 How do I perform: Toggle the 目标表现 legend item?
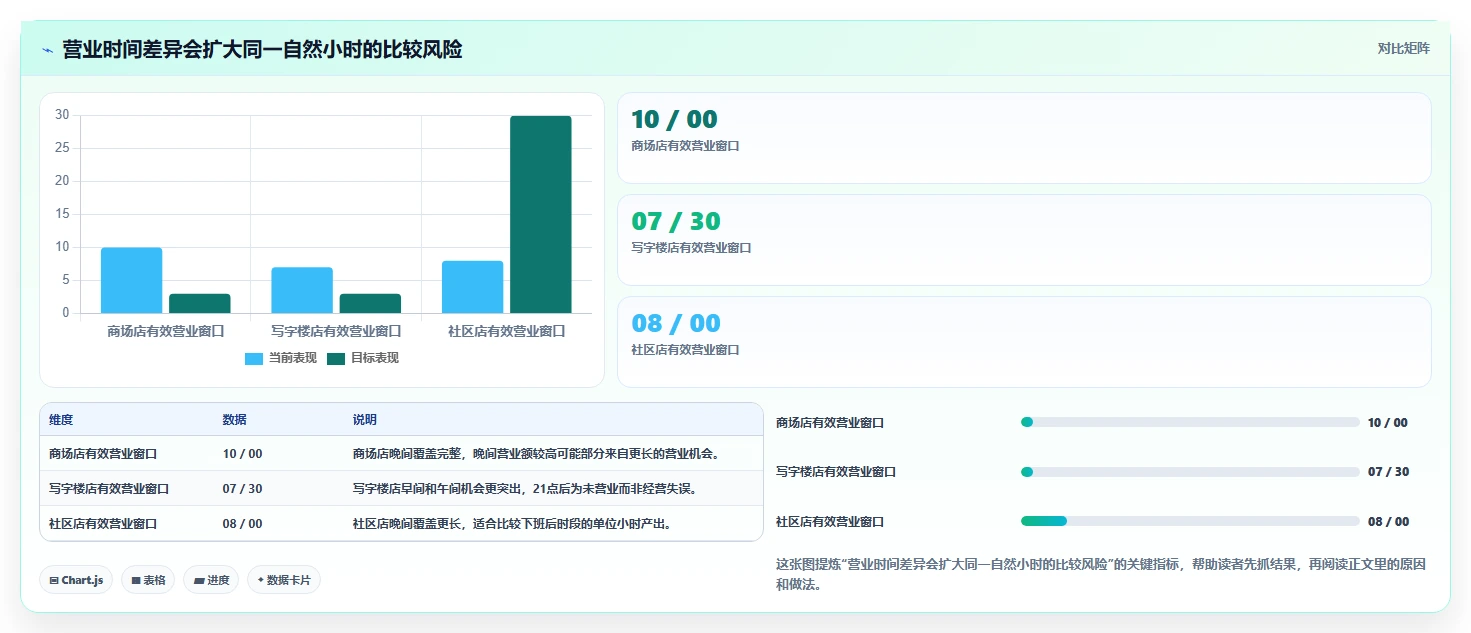click(363, 358)
